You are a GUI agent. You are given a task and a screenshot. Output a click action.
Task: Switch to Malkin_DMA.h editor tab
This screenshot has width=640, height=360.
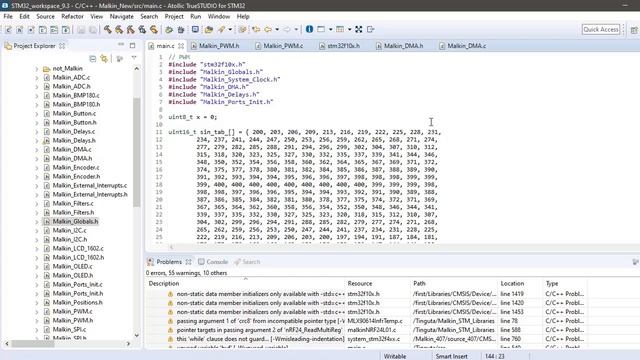(400, 46)
